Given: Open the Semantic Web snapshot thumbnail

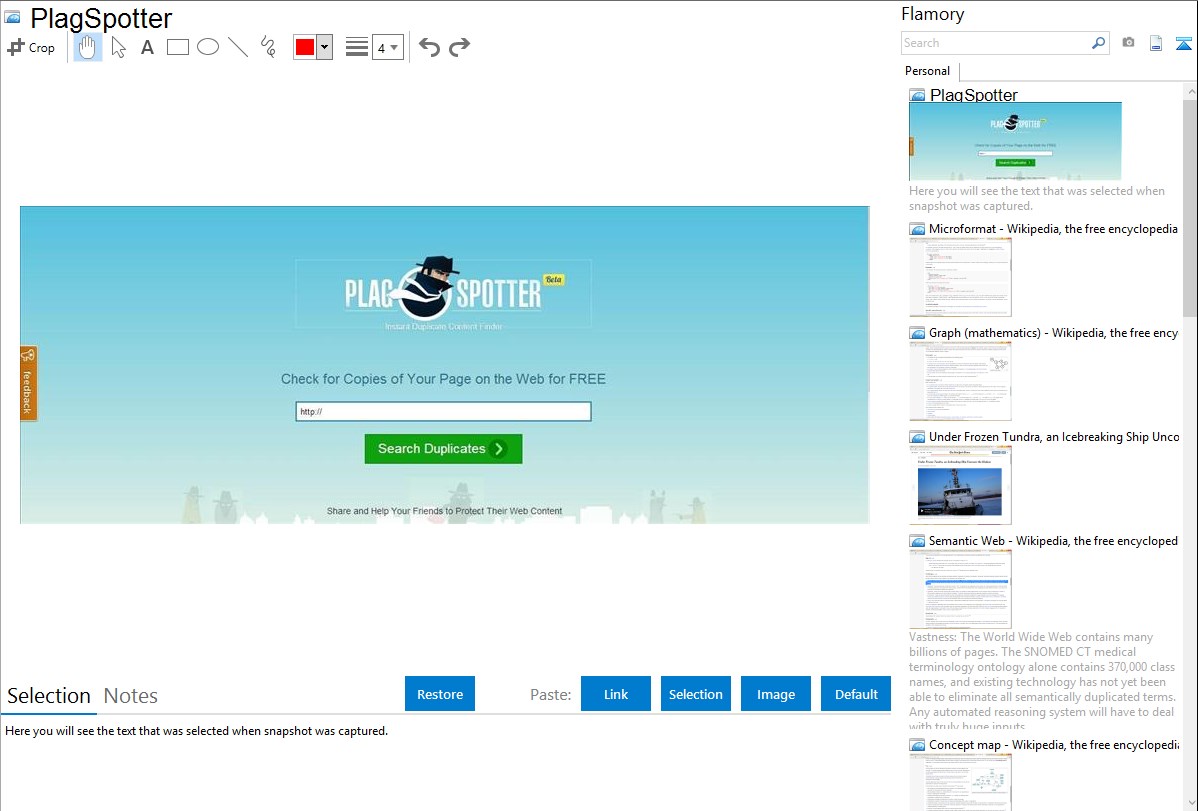Looking at the screenshot, I should tap(960, 589).
